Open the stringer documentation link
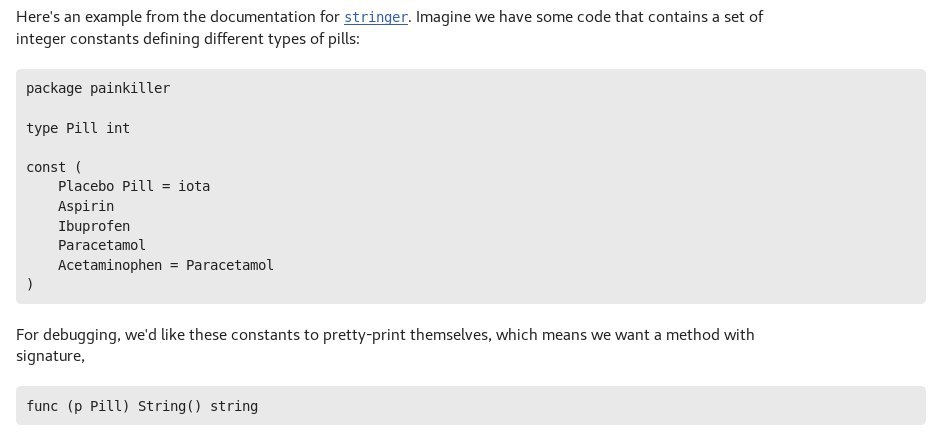 pyautogui.click(x=375, y=18)
